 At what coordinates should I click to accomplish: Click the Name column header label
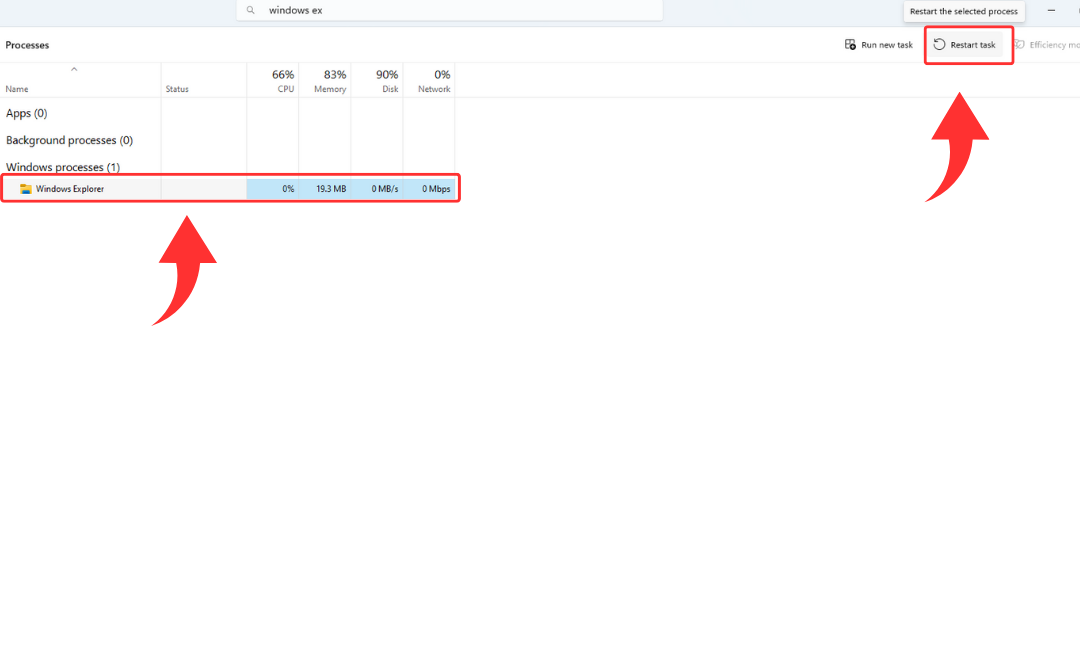pos(17,89)
